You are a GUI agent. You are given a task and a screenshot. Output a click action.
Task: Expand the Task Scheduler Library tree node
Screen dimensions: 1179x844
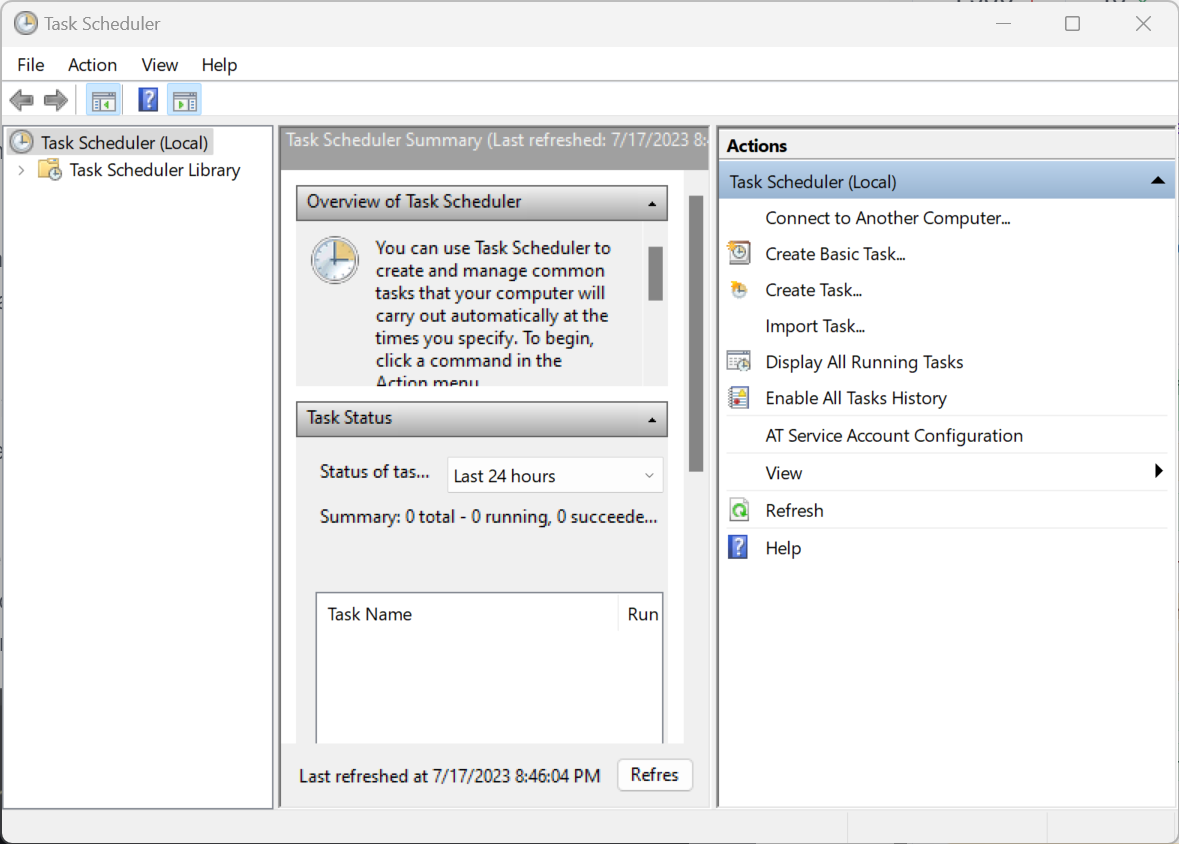coord(21,170)
